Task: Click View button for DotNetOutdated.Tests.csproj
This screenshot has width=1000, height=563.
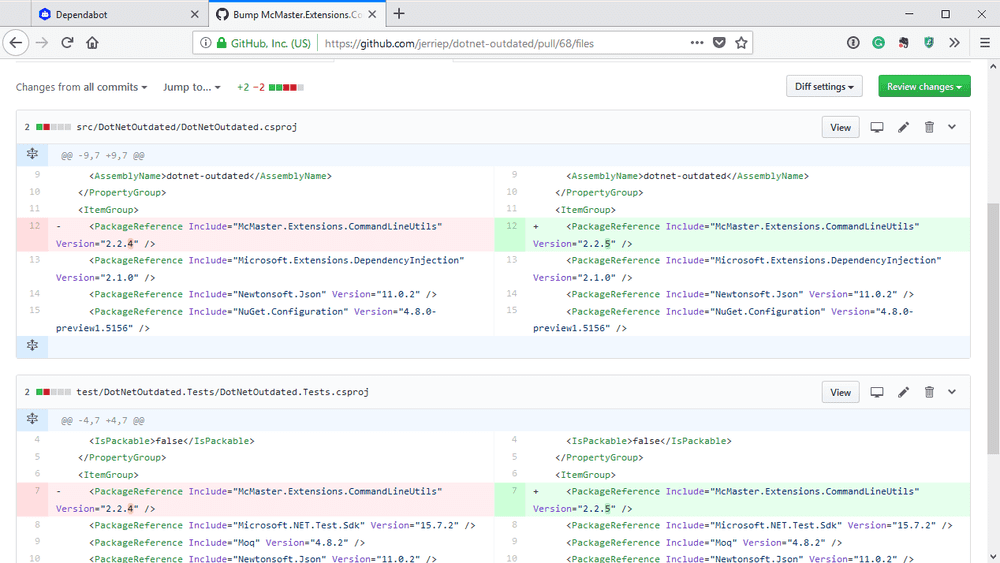Action: point(840,392)
